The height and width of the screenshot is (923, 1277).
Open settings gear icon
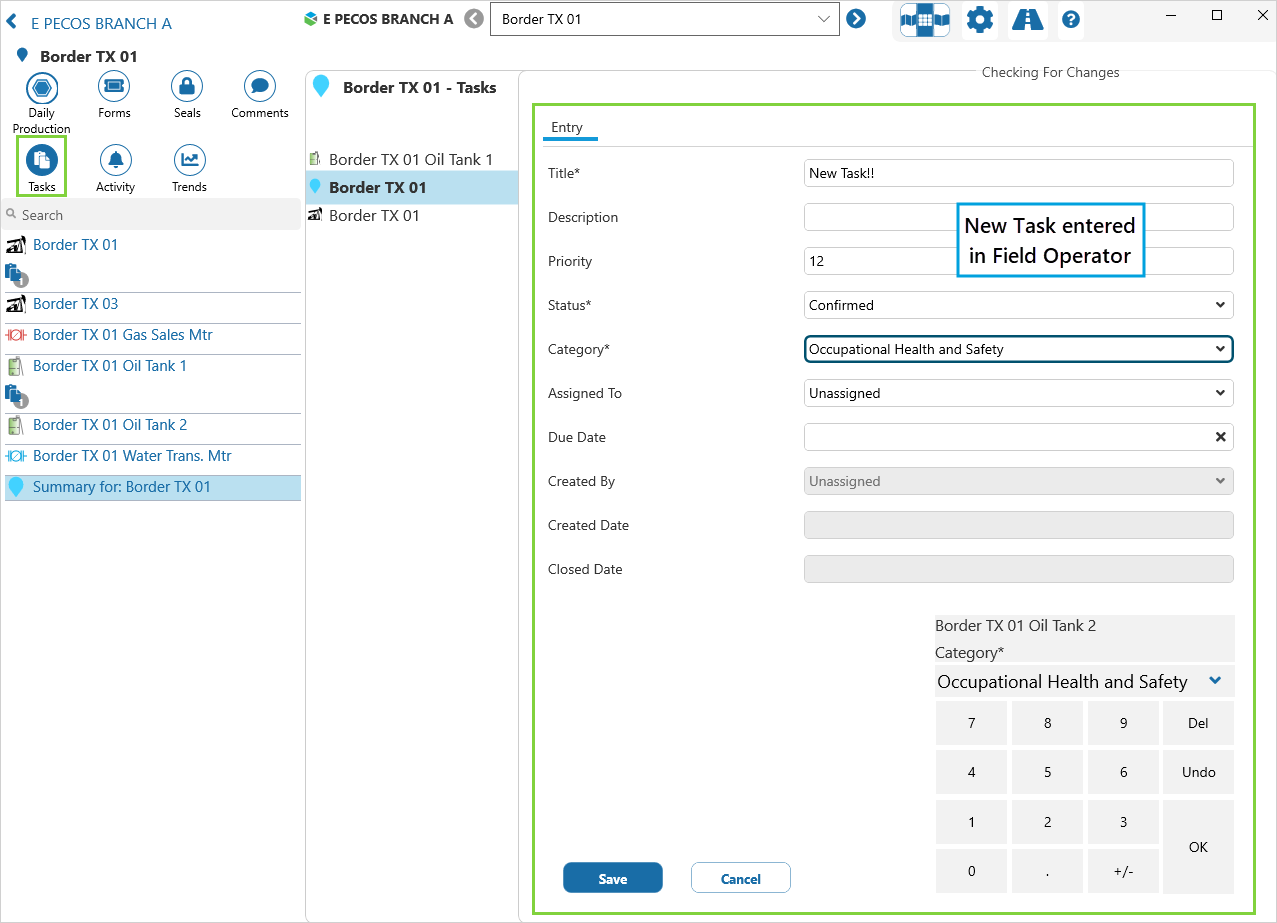[980, 20]
